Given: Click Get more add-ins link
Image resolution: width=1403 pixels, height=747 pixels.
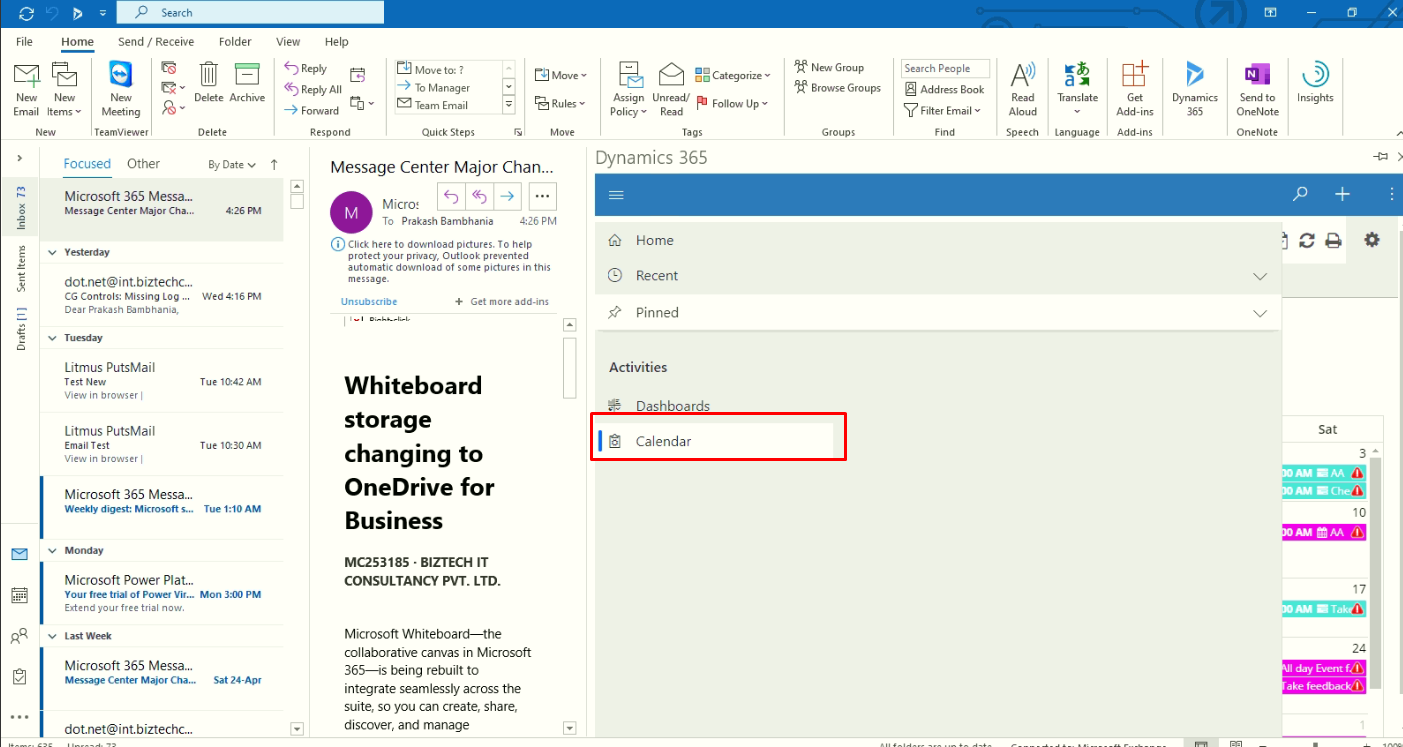Looking at the screenshot, I should [x=501, y=301].
